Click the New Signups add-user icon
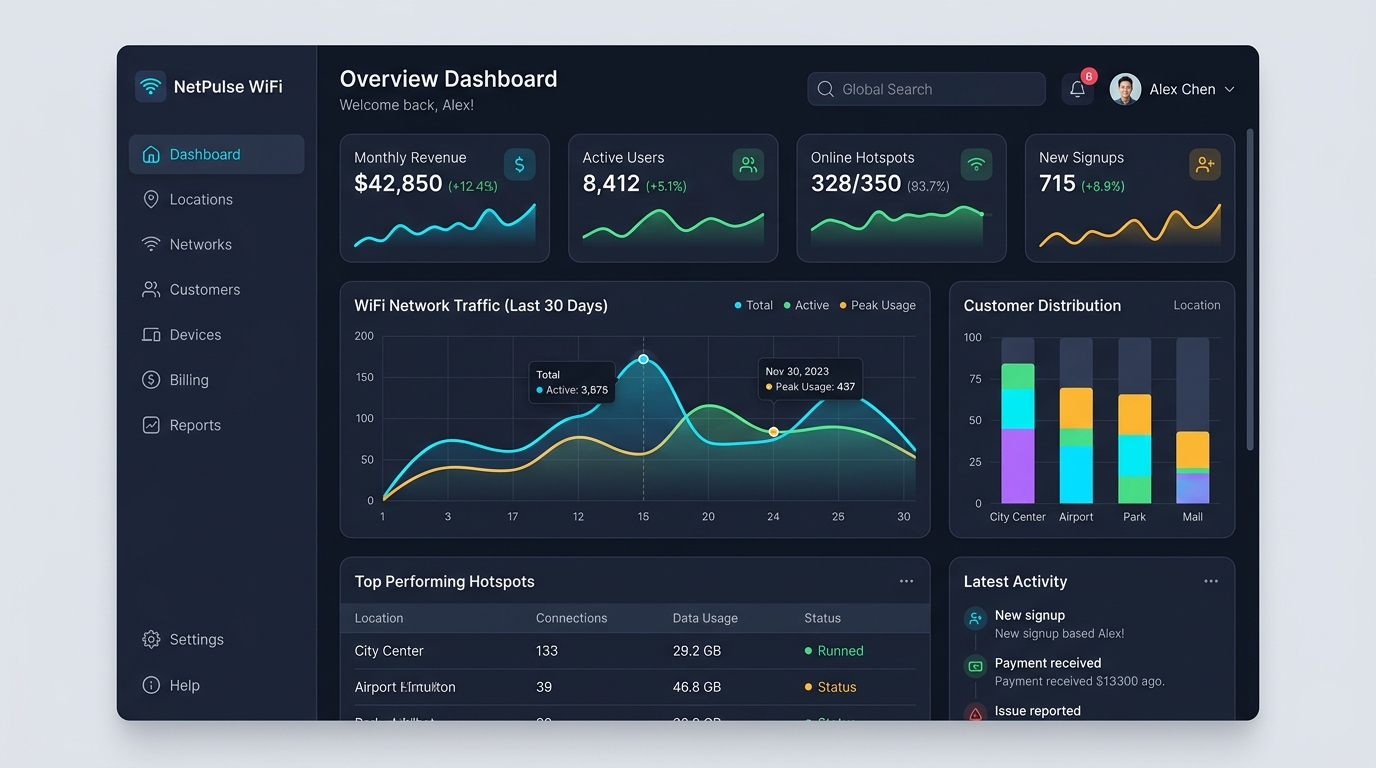Viewport: 1376px width, 768px height. tap(1205, 165)
